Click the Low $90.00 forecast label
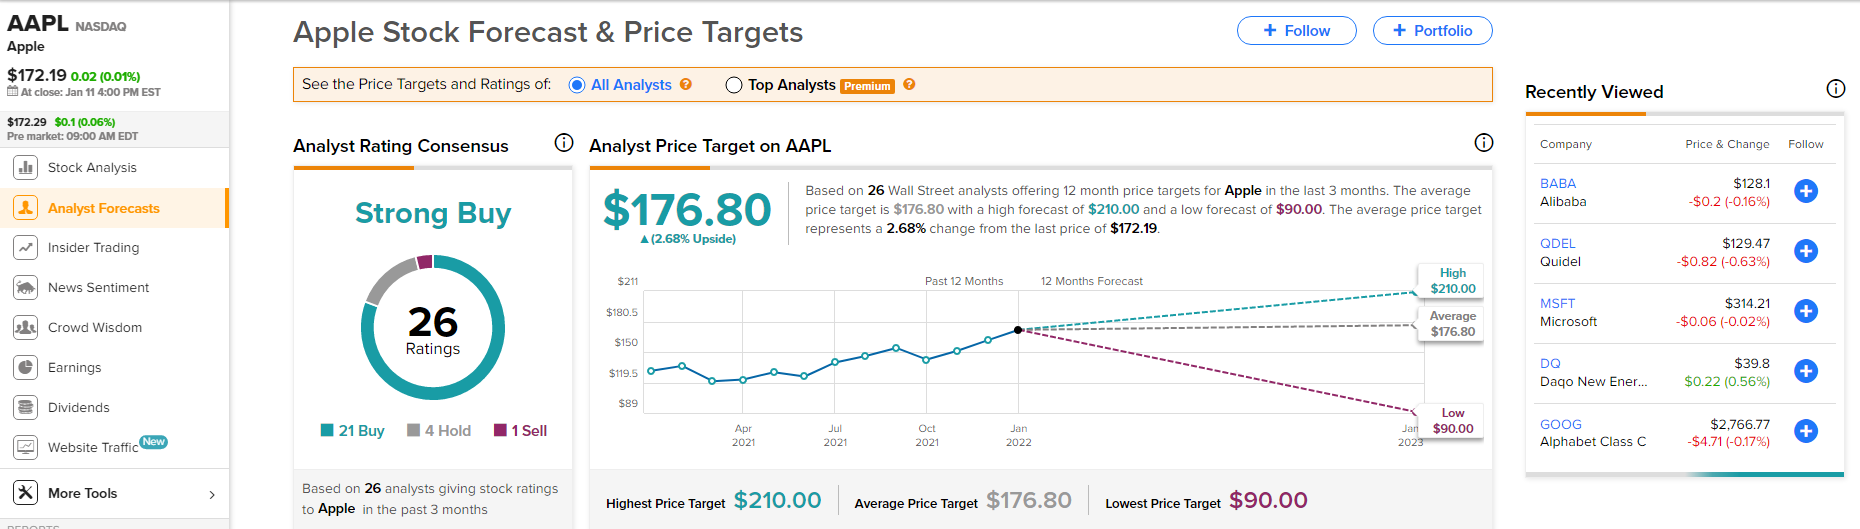This screenshot has width=1860, height=529. click(1452, 420)
